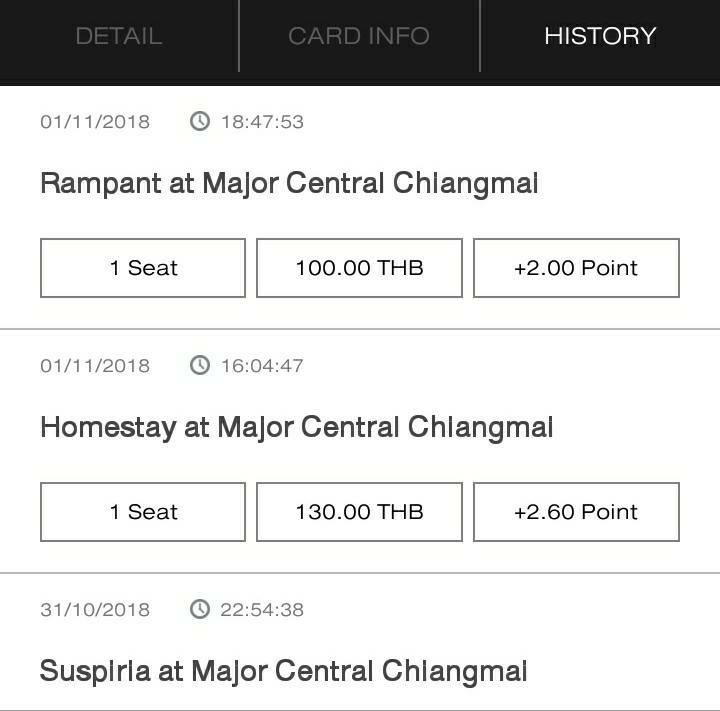Image resolution: width=720 pixels, height=711 pixels.
Task: Click the +2.60 Point box
Action: coord(576,512)
